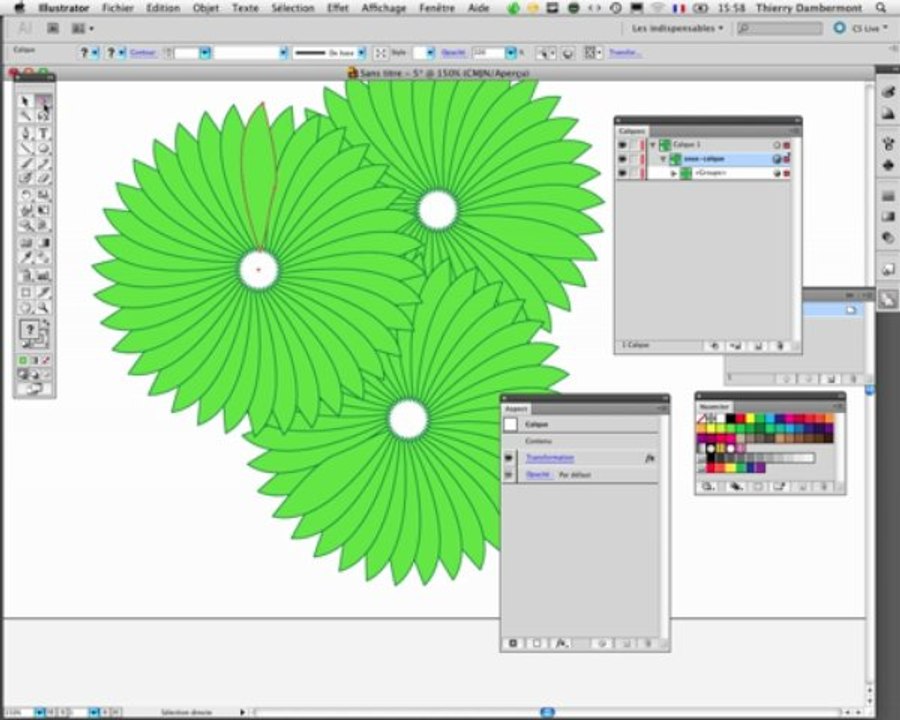This screenshot has width=900, height=720.
Task: Click the fill box with question mark
Action: click(29, 329)
